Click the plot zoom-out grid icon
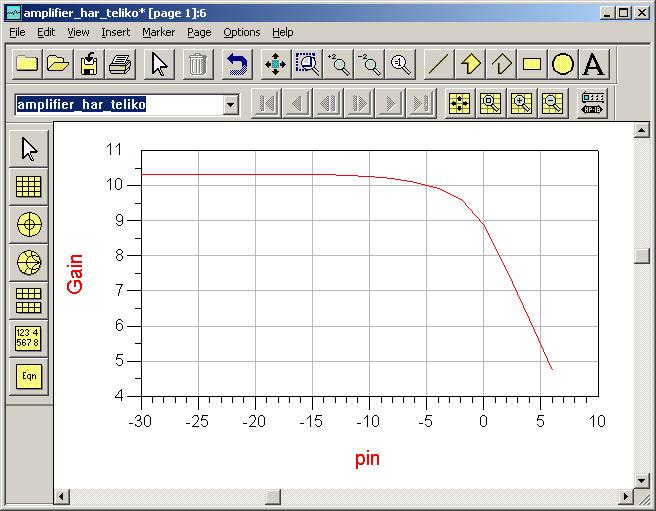 tap(553, 103)
